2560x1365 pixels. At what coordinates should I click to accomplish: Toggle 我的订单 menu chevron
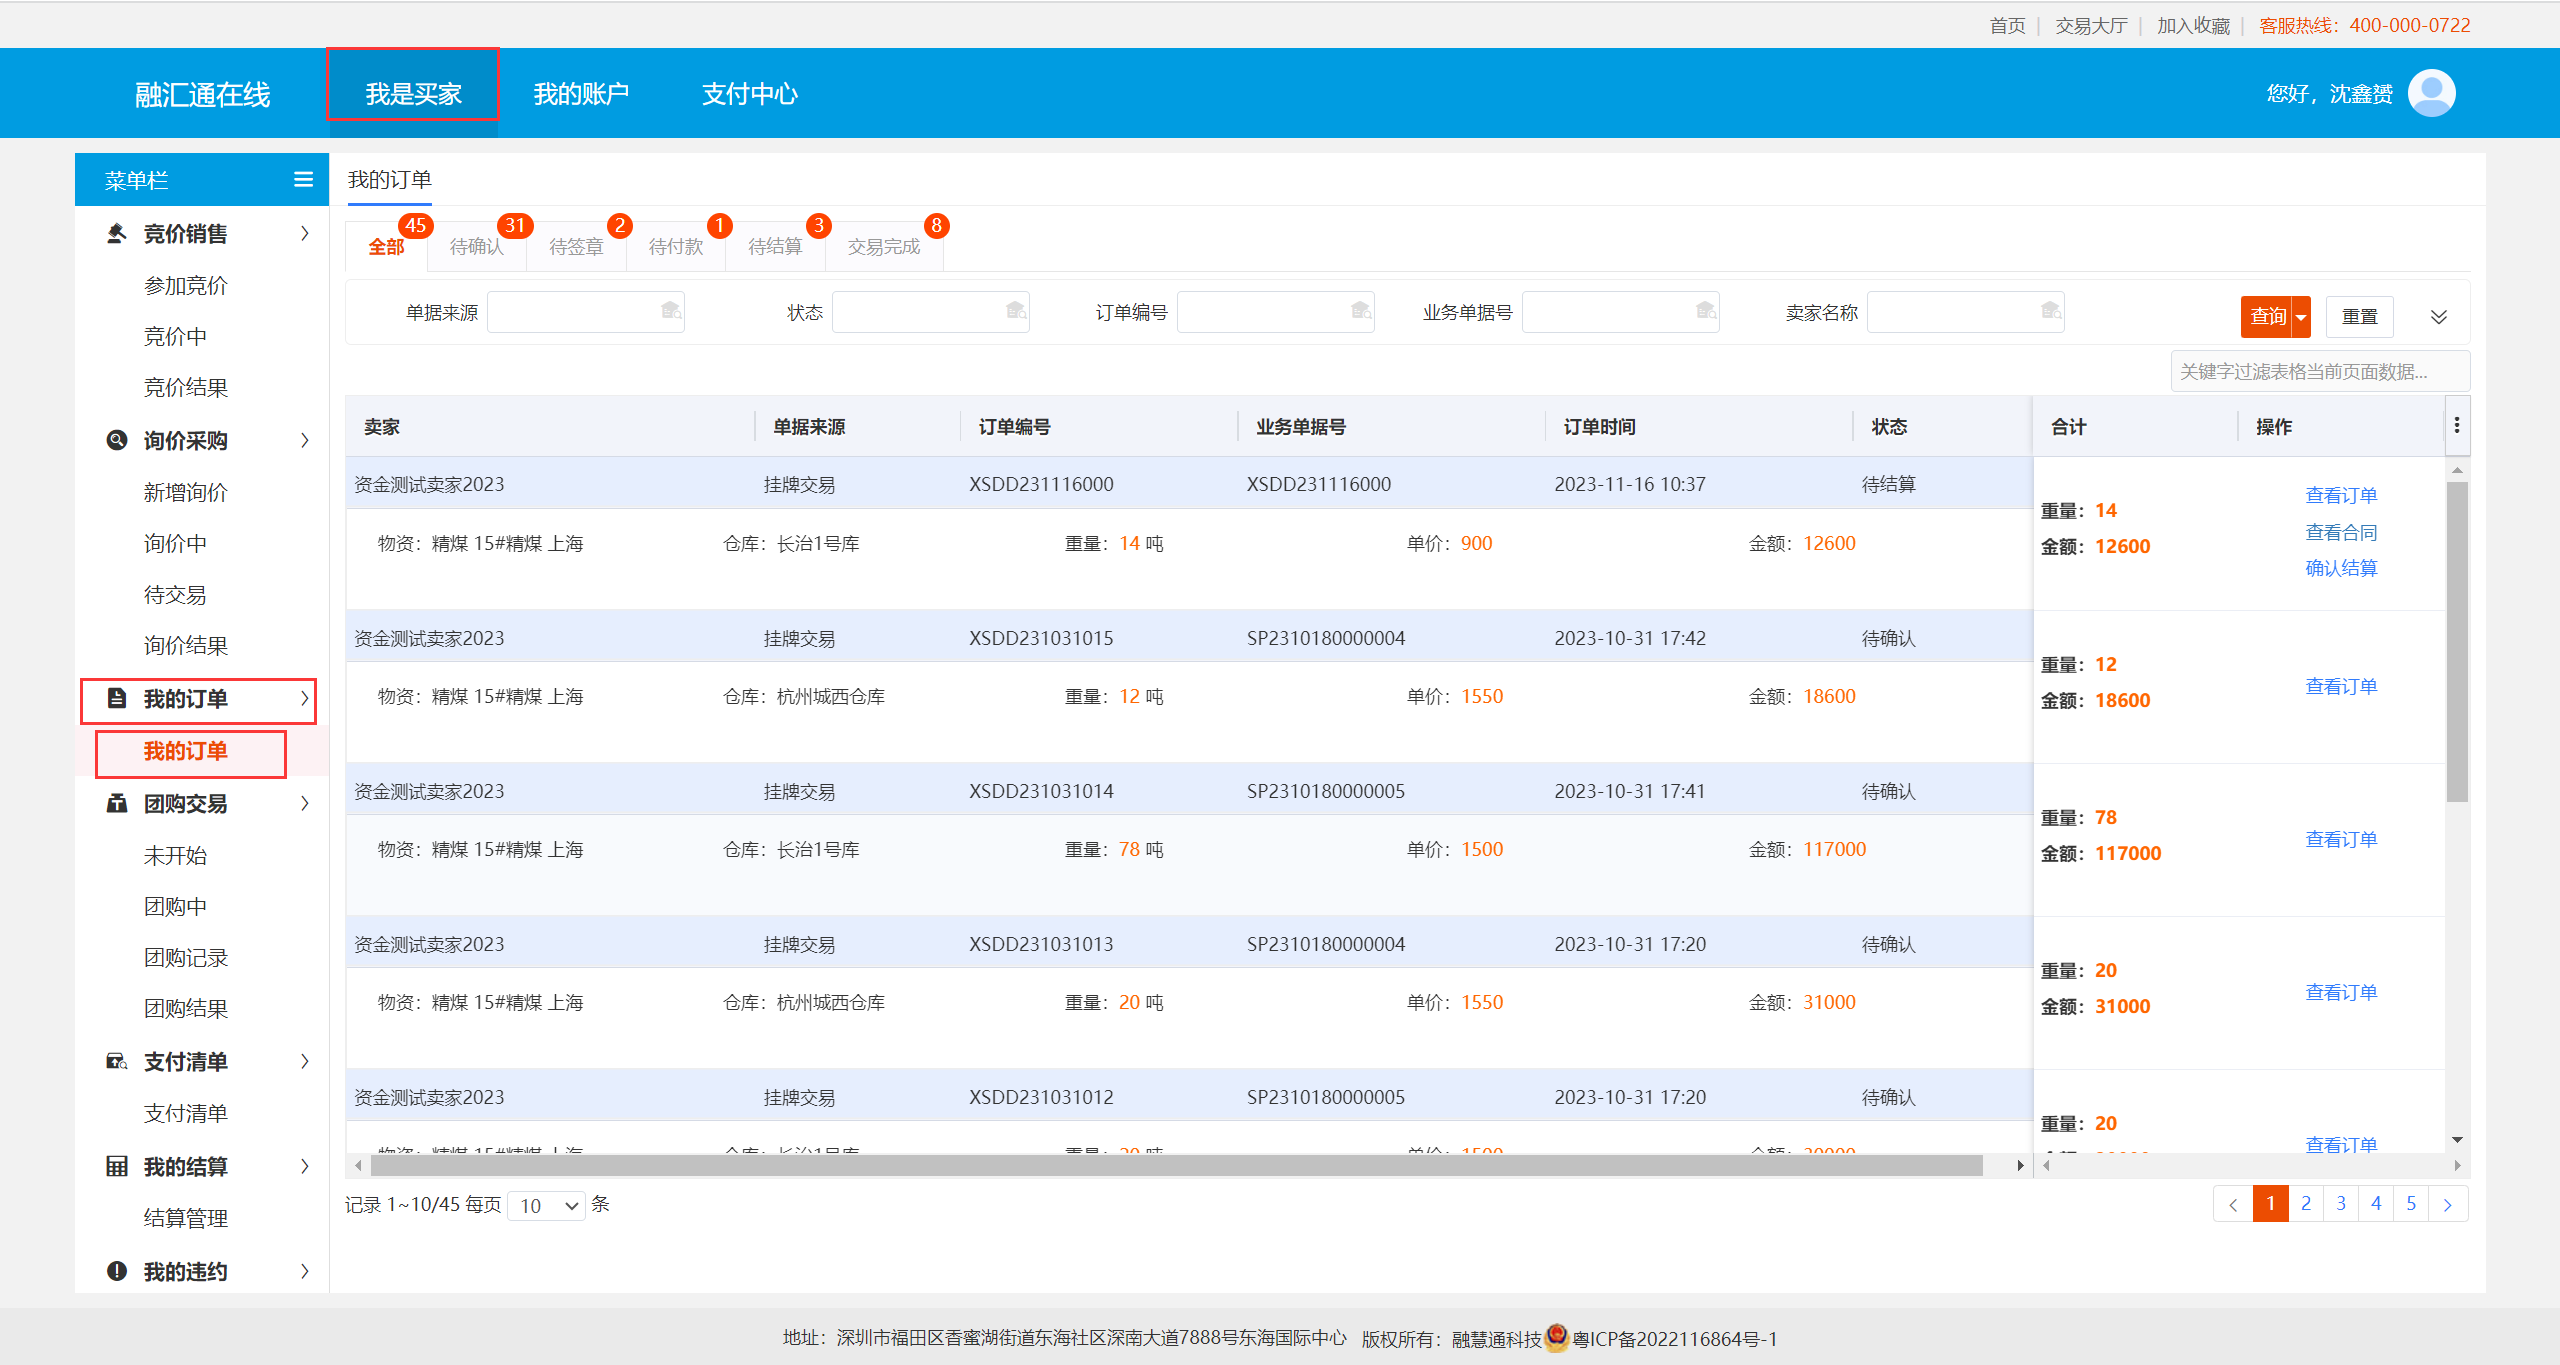(x=305, y=698)
